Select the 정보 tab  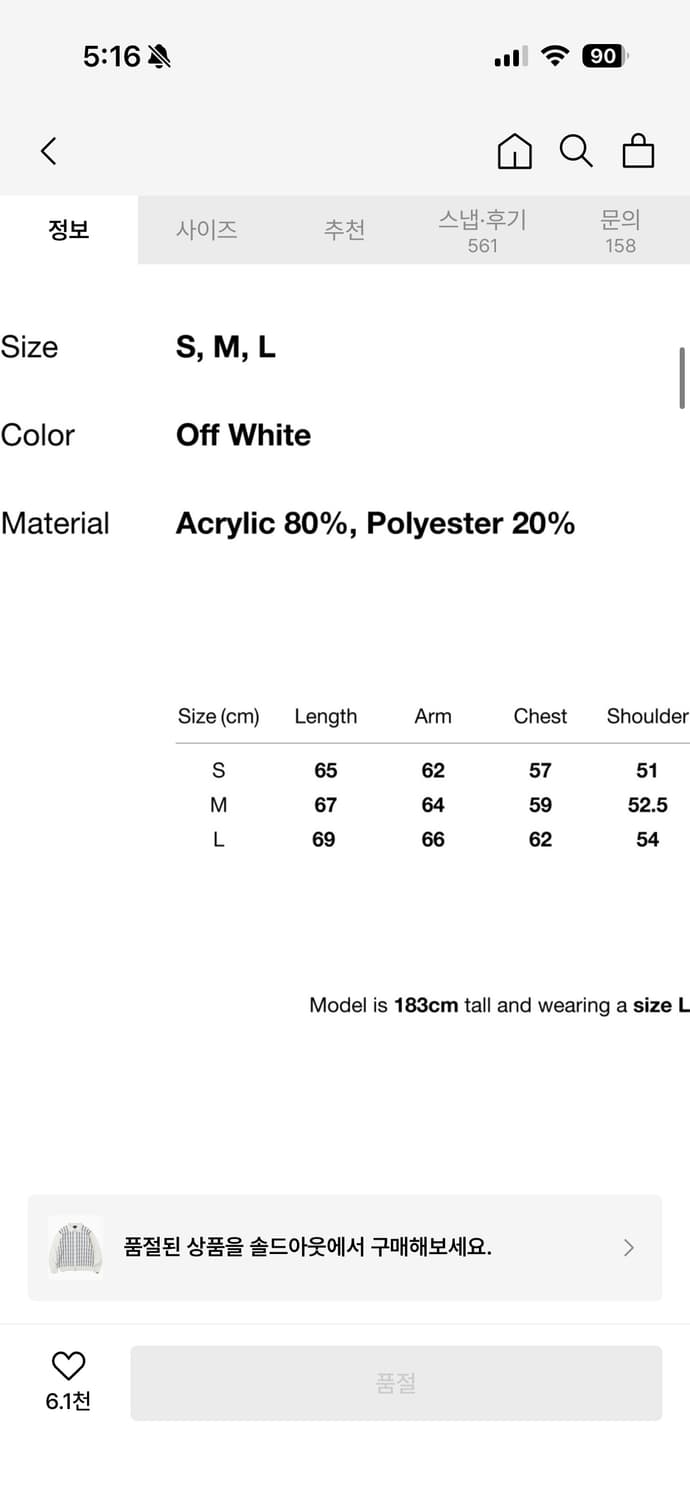(69, 230)
